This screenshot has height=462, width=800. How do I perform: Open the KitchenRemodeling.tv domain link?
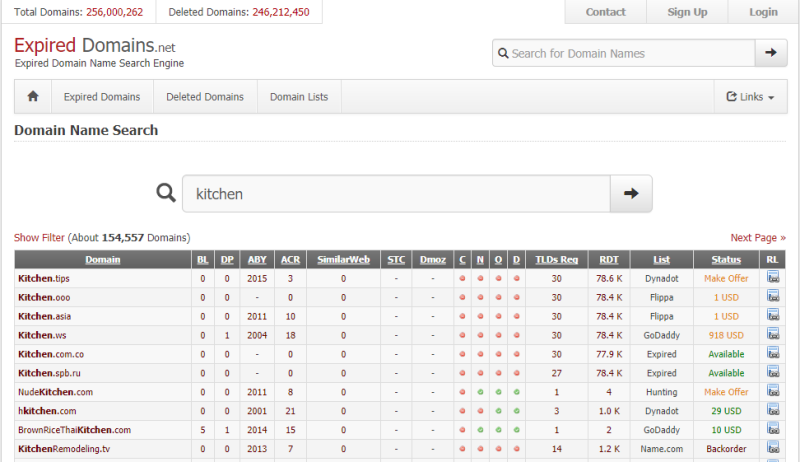point(64,449)
